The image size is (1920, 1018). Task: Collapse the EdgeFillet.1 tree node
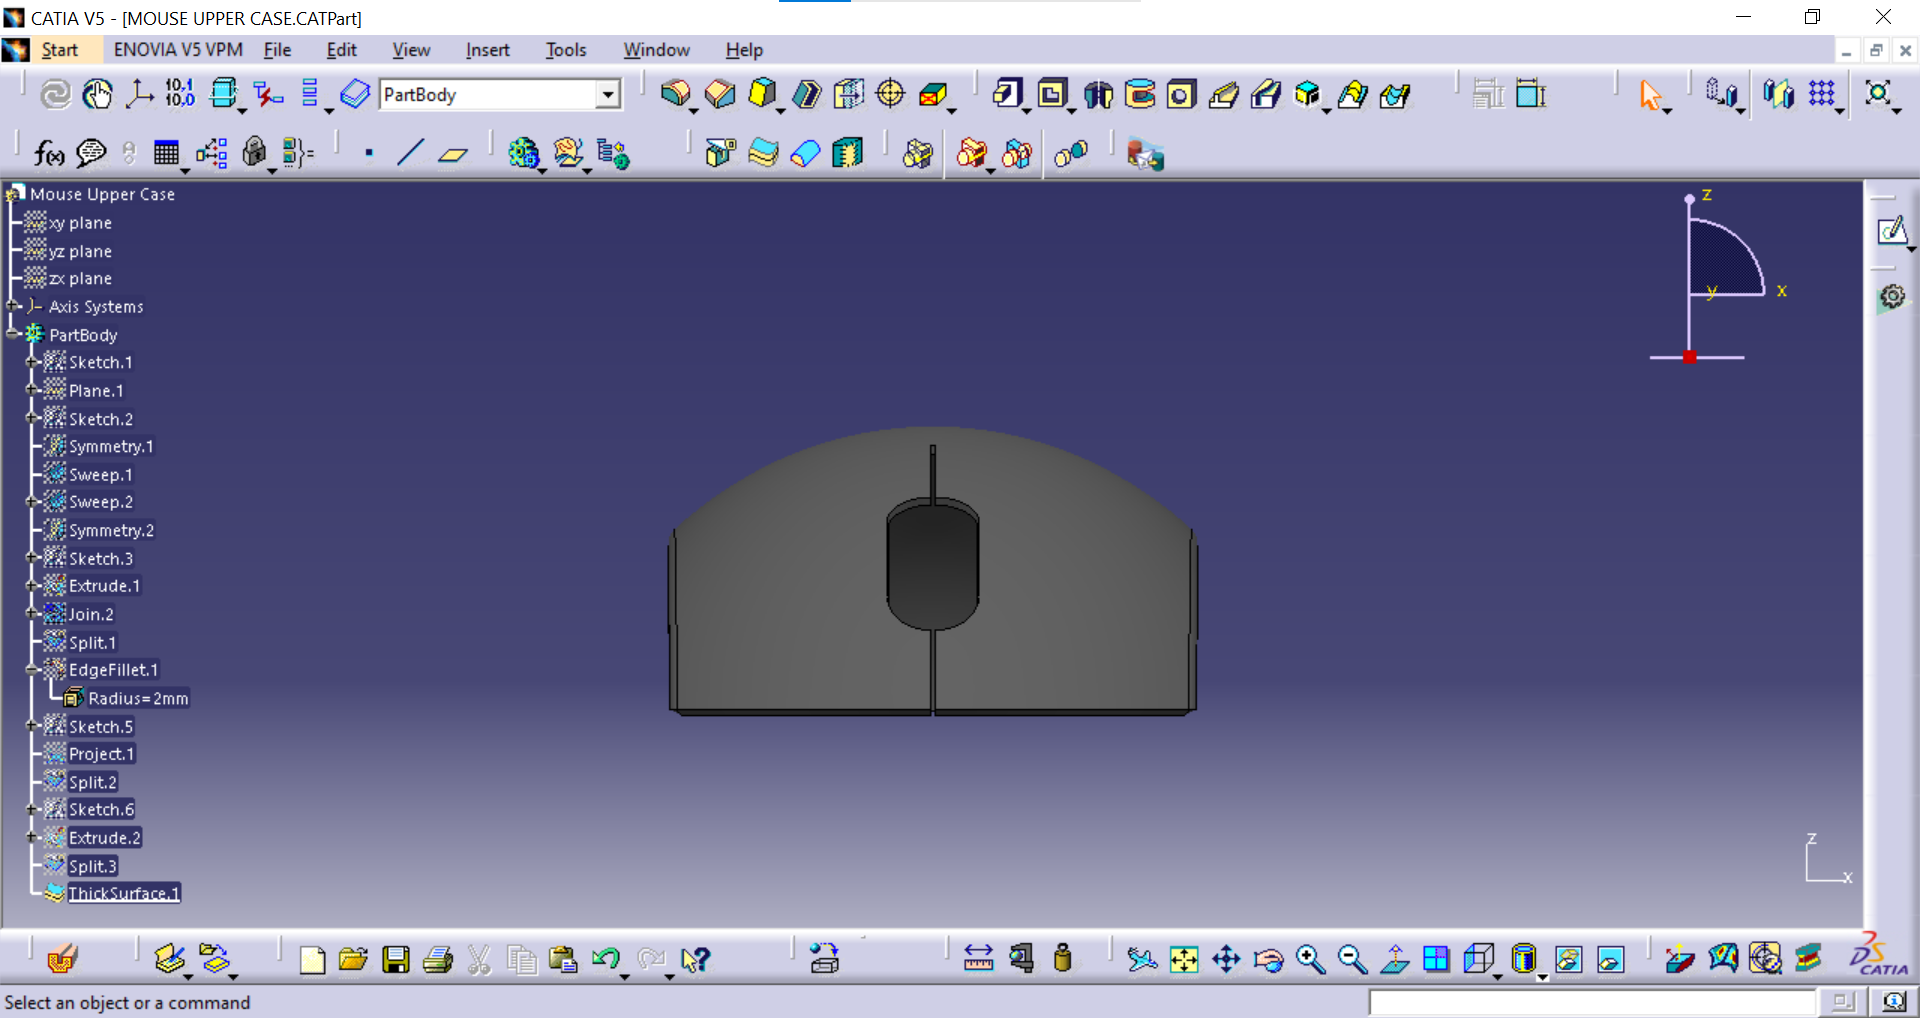(x=32, y=669)
